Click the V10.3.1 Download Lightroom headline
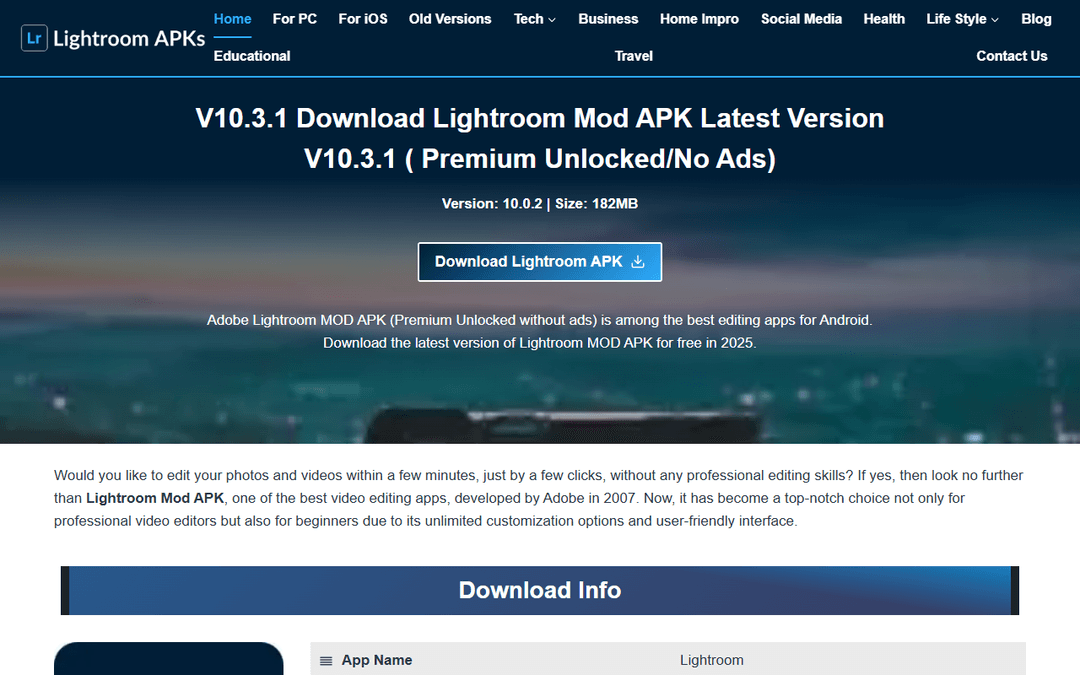The width and height of the screenshot is (1080, 675). [x=539, y=138]
